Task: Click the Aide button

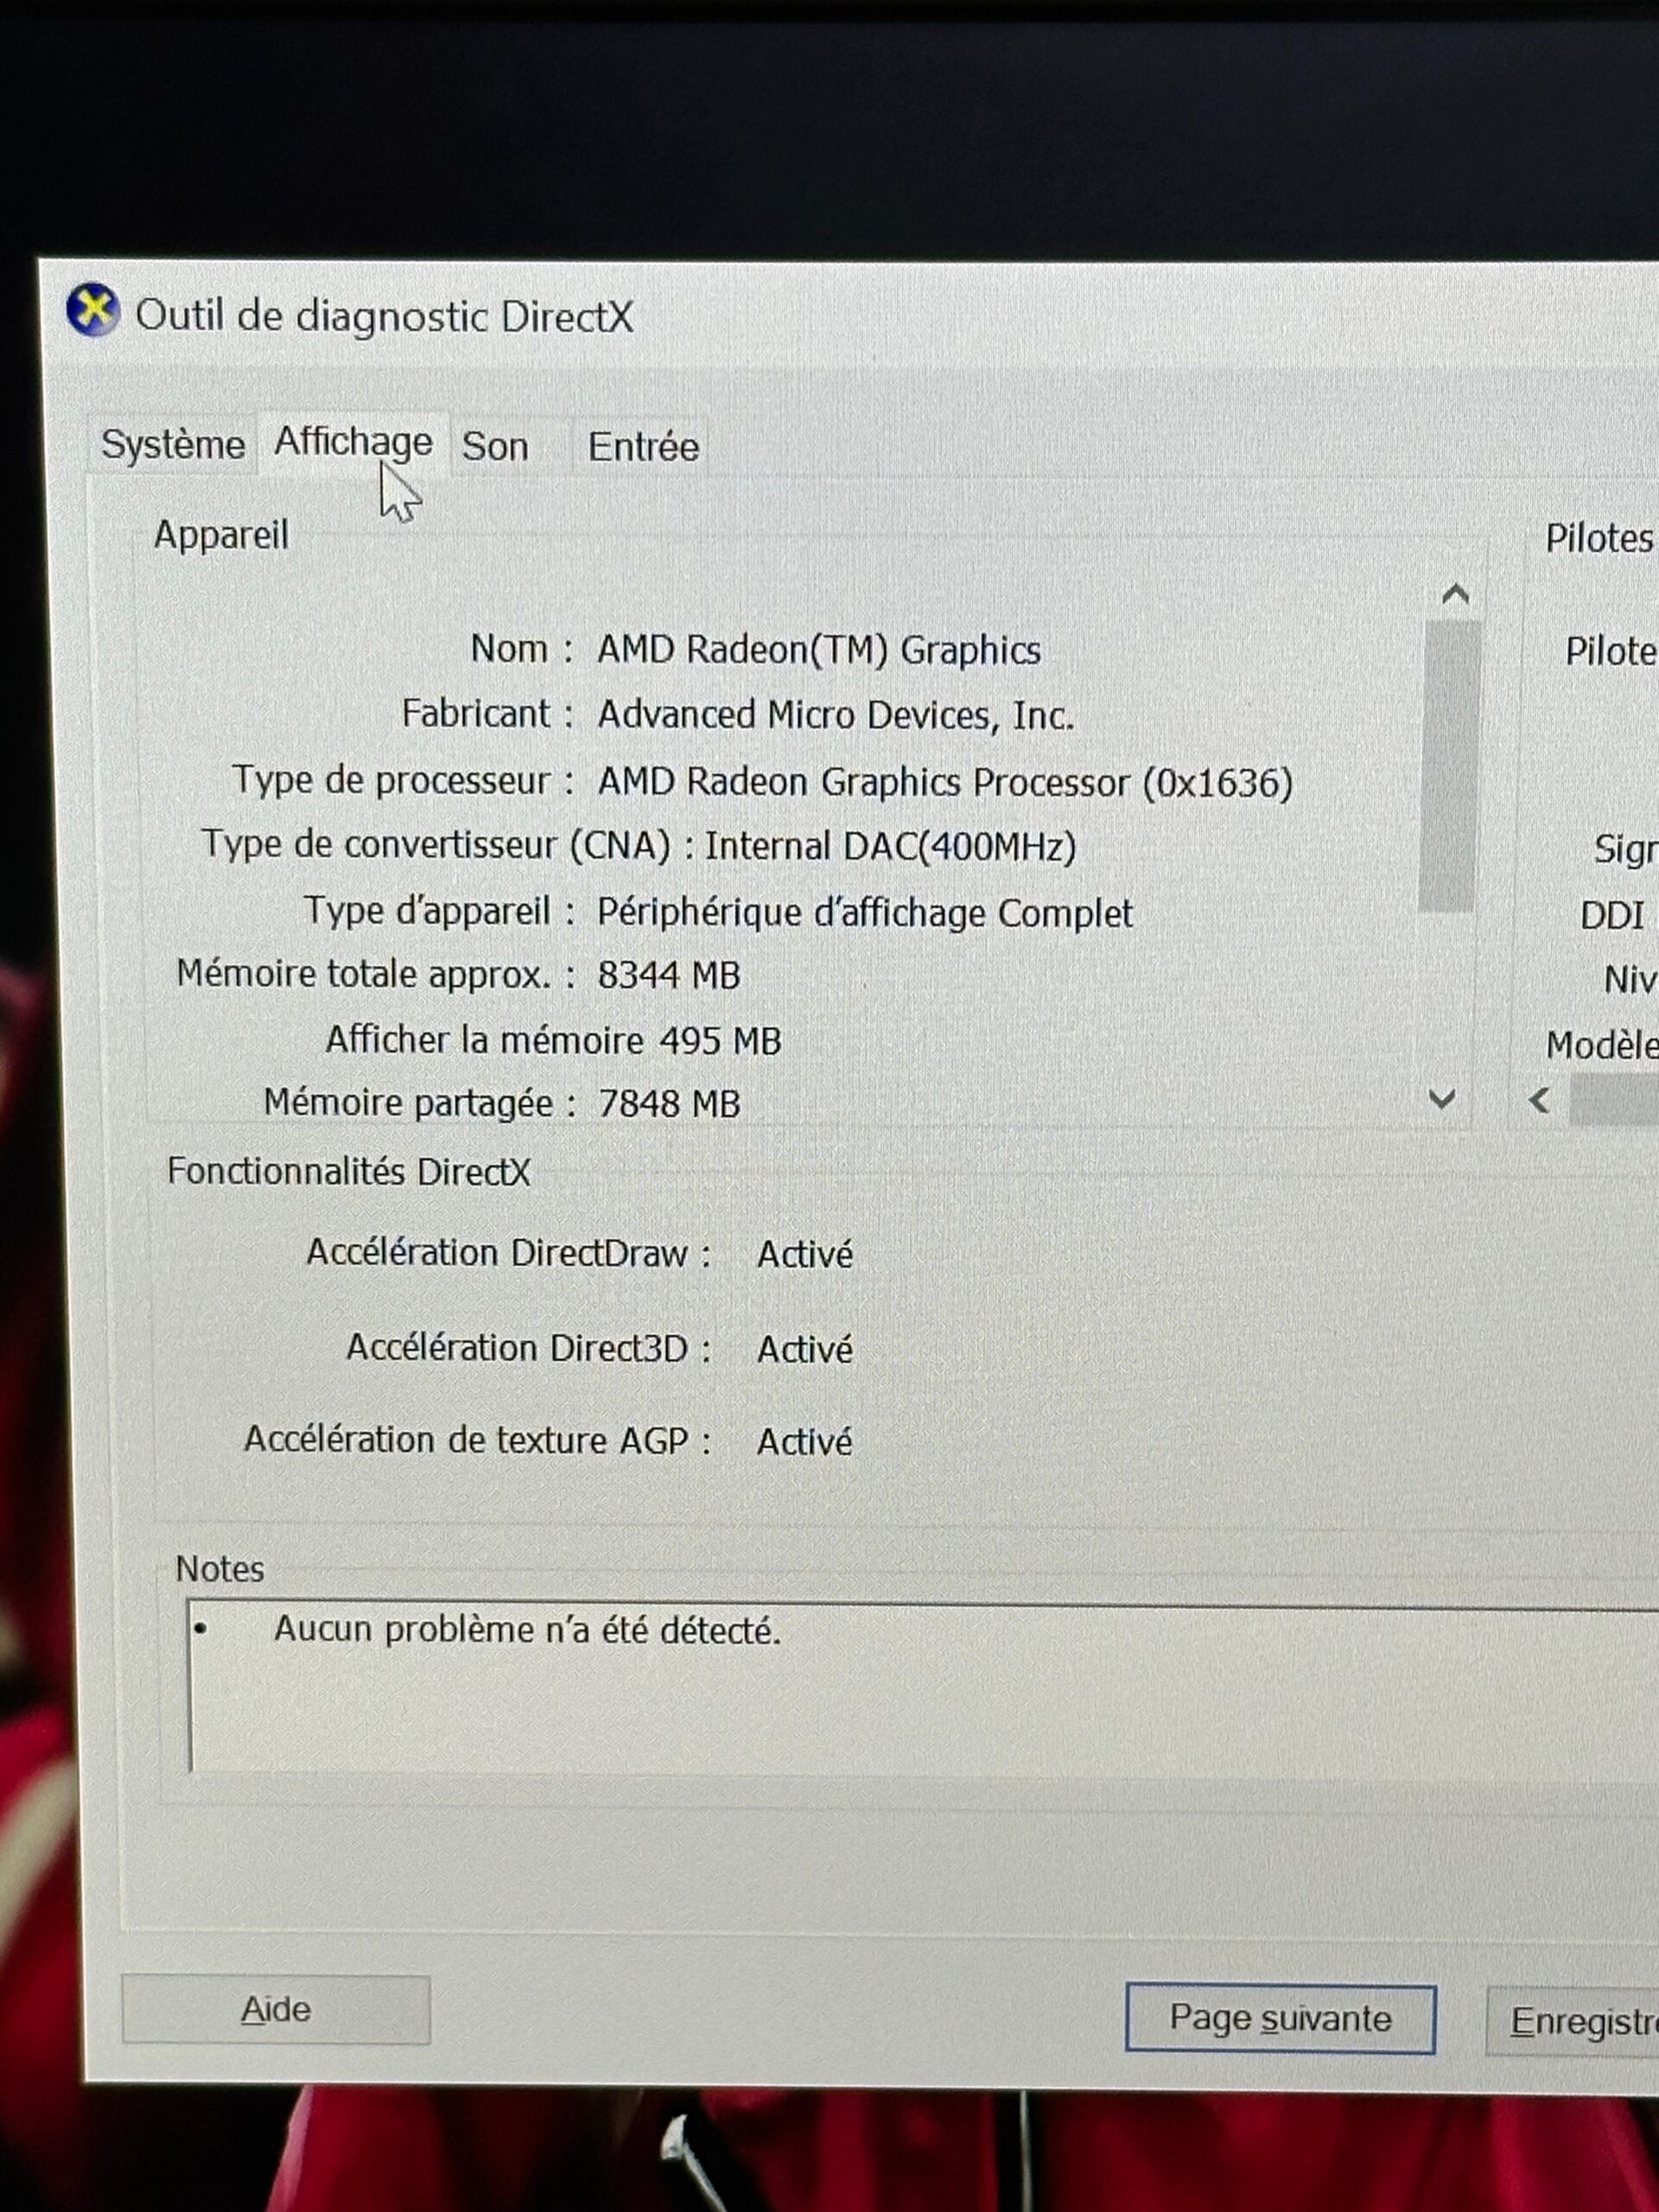Action: coord(276,2009)
